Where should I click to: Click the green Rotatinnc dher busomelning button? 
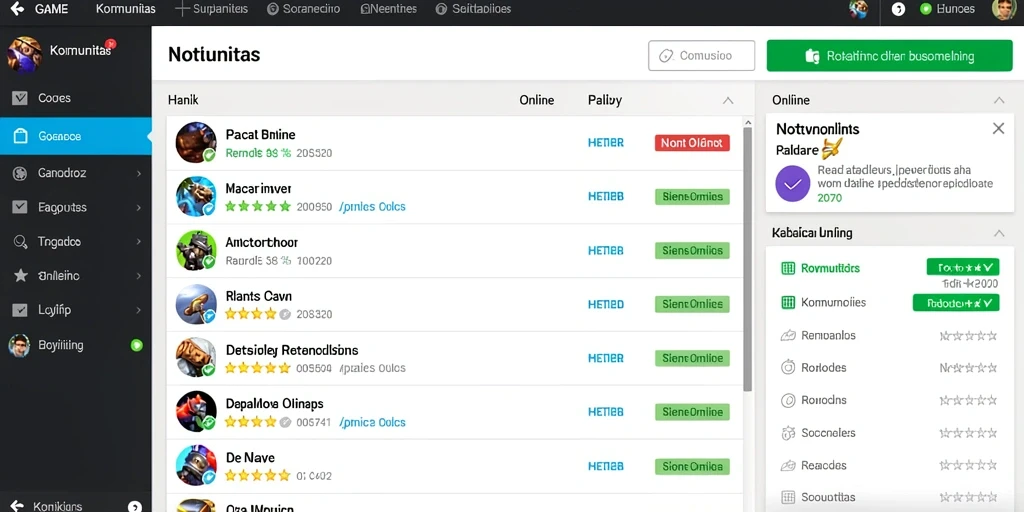coord(889,56)
